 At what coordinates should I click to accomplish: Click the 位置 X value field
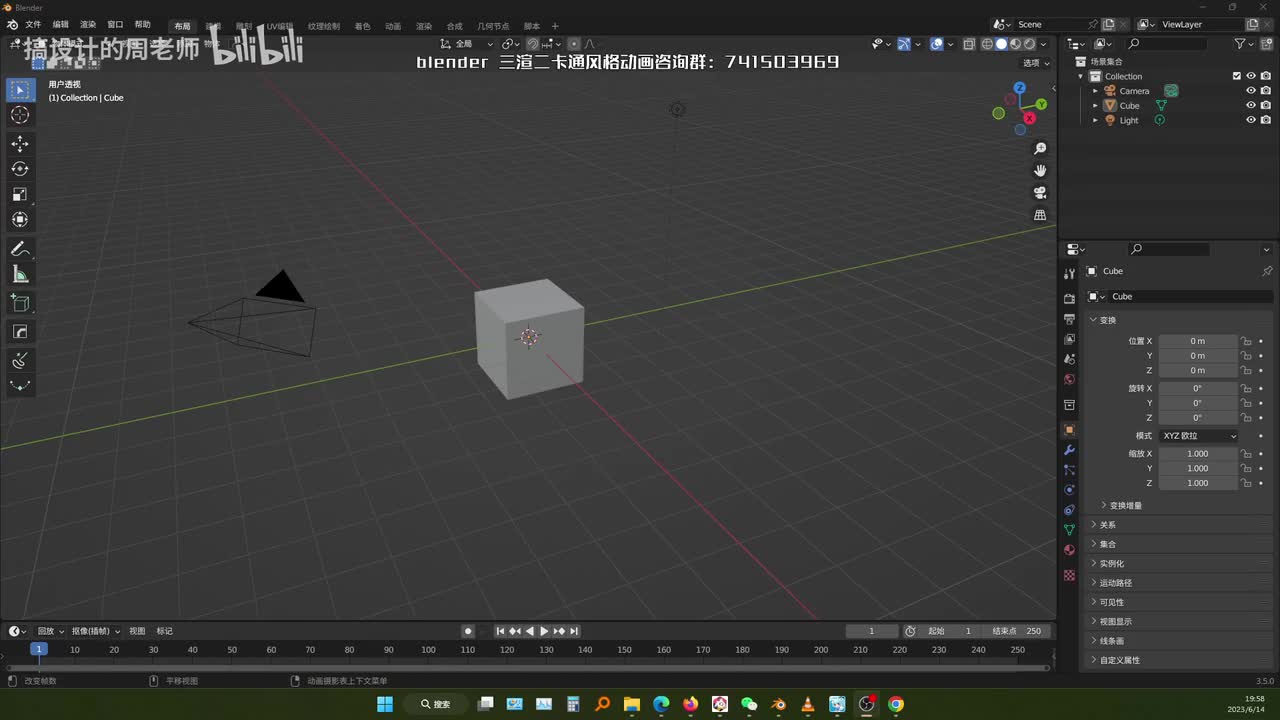(1198, 341)
